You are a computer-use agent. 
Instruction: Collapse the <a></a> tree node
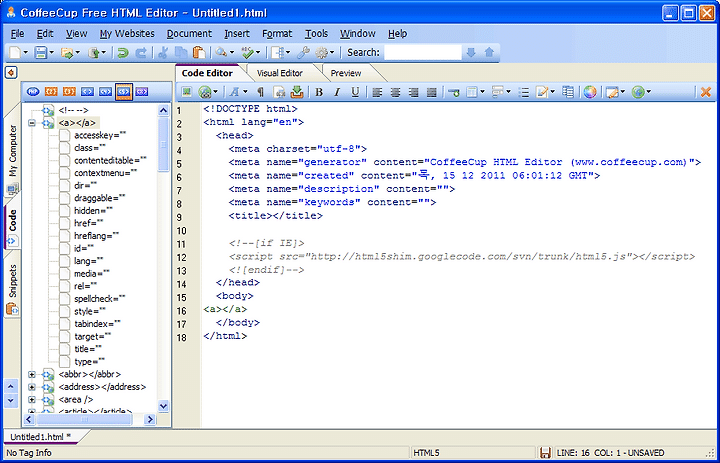[x=32, y=123]
